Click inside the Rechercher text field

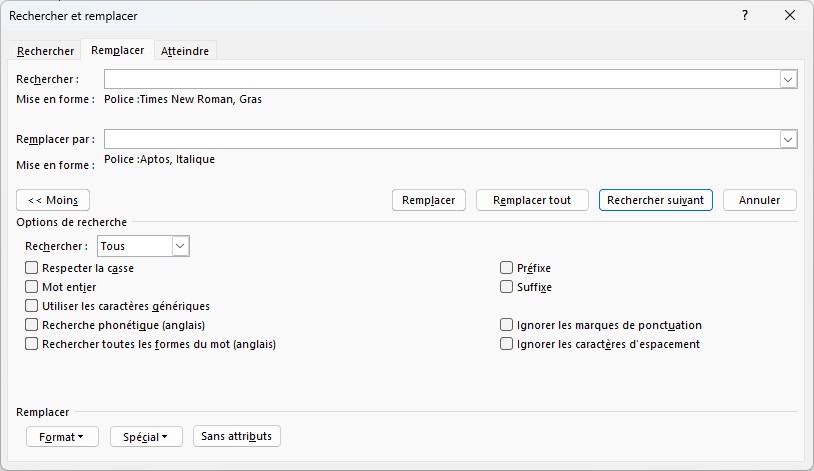(442, 79)
